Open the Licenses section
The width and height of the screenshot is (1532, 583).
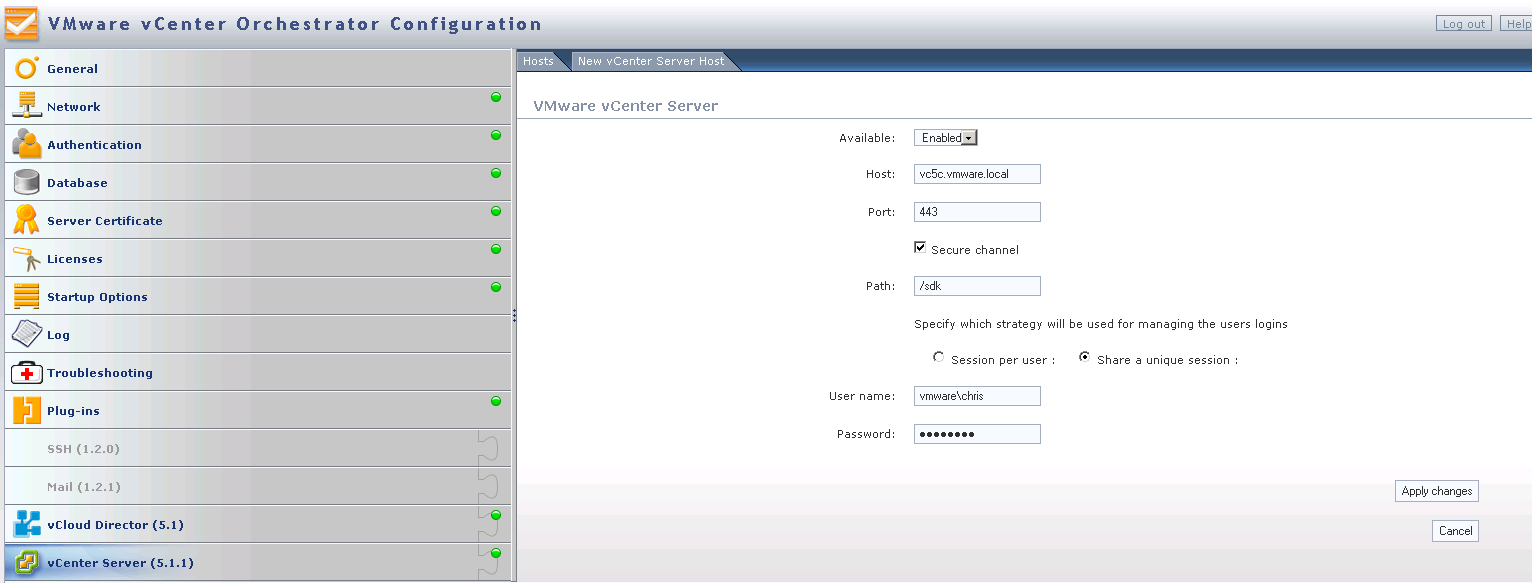pos(258,258)
